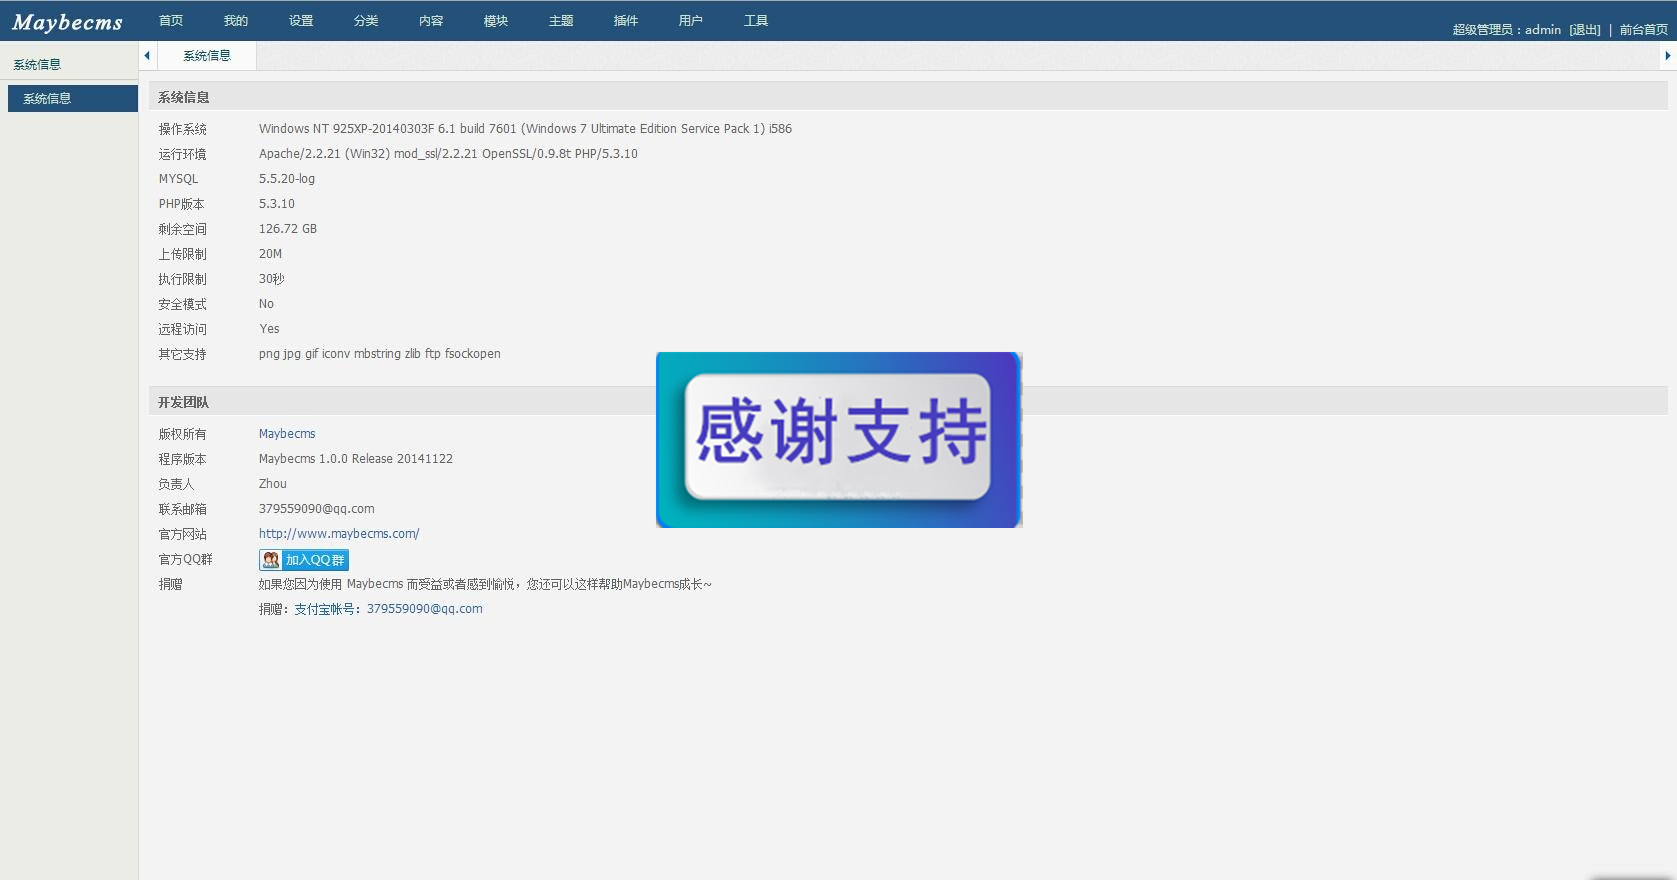Open the 内容 menu
Image resolution: width=1677 pixels, height=880 pixels.
click(431, 21)
